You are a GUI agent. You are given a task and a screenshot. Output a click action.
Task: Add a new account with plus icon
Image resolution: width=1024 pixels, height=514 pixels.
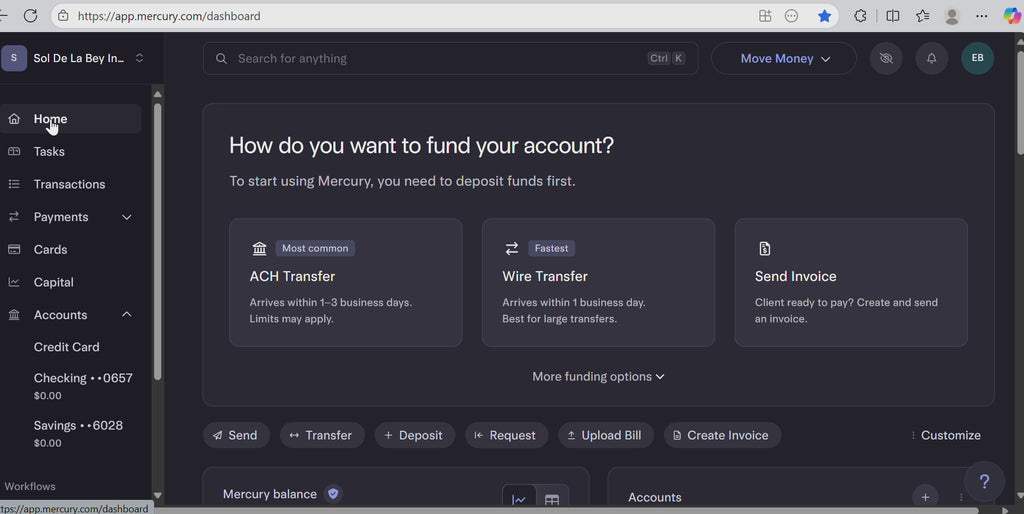(925, 497)
